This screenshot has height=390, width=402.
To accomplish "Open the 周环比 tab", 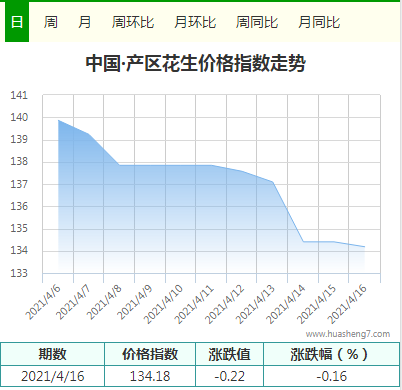I will click(133, 22).
